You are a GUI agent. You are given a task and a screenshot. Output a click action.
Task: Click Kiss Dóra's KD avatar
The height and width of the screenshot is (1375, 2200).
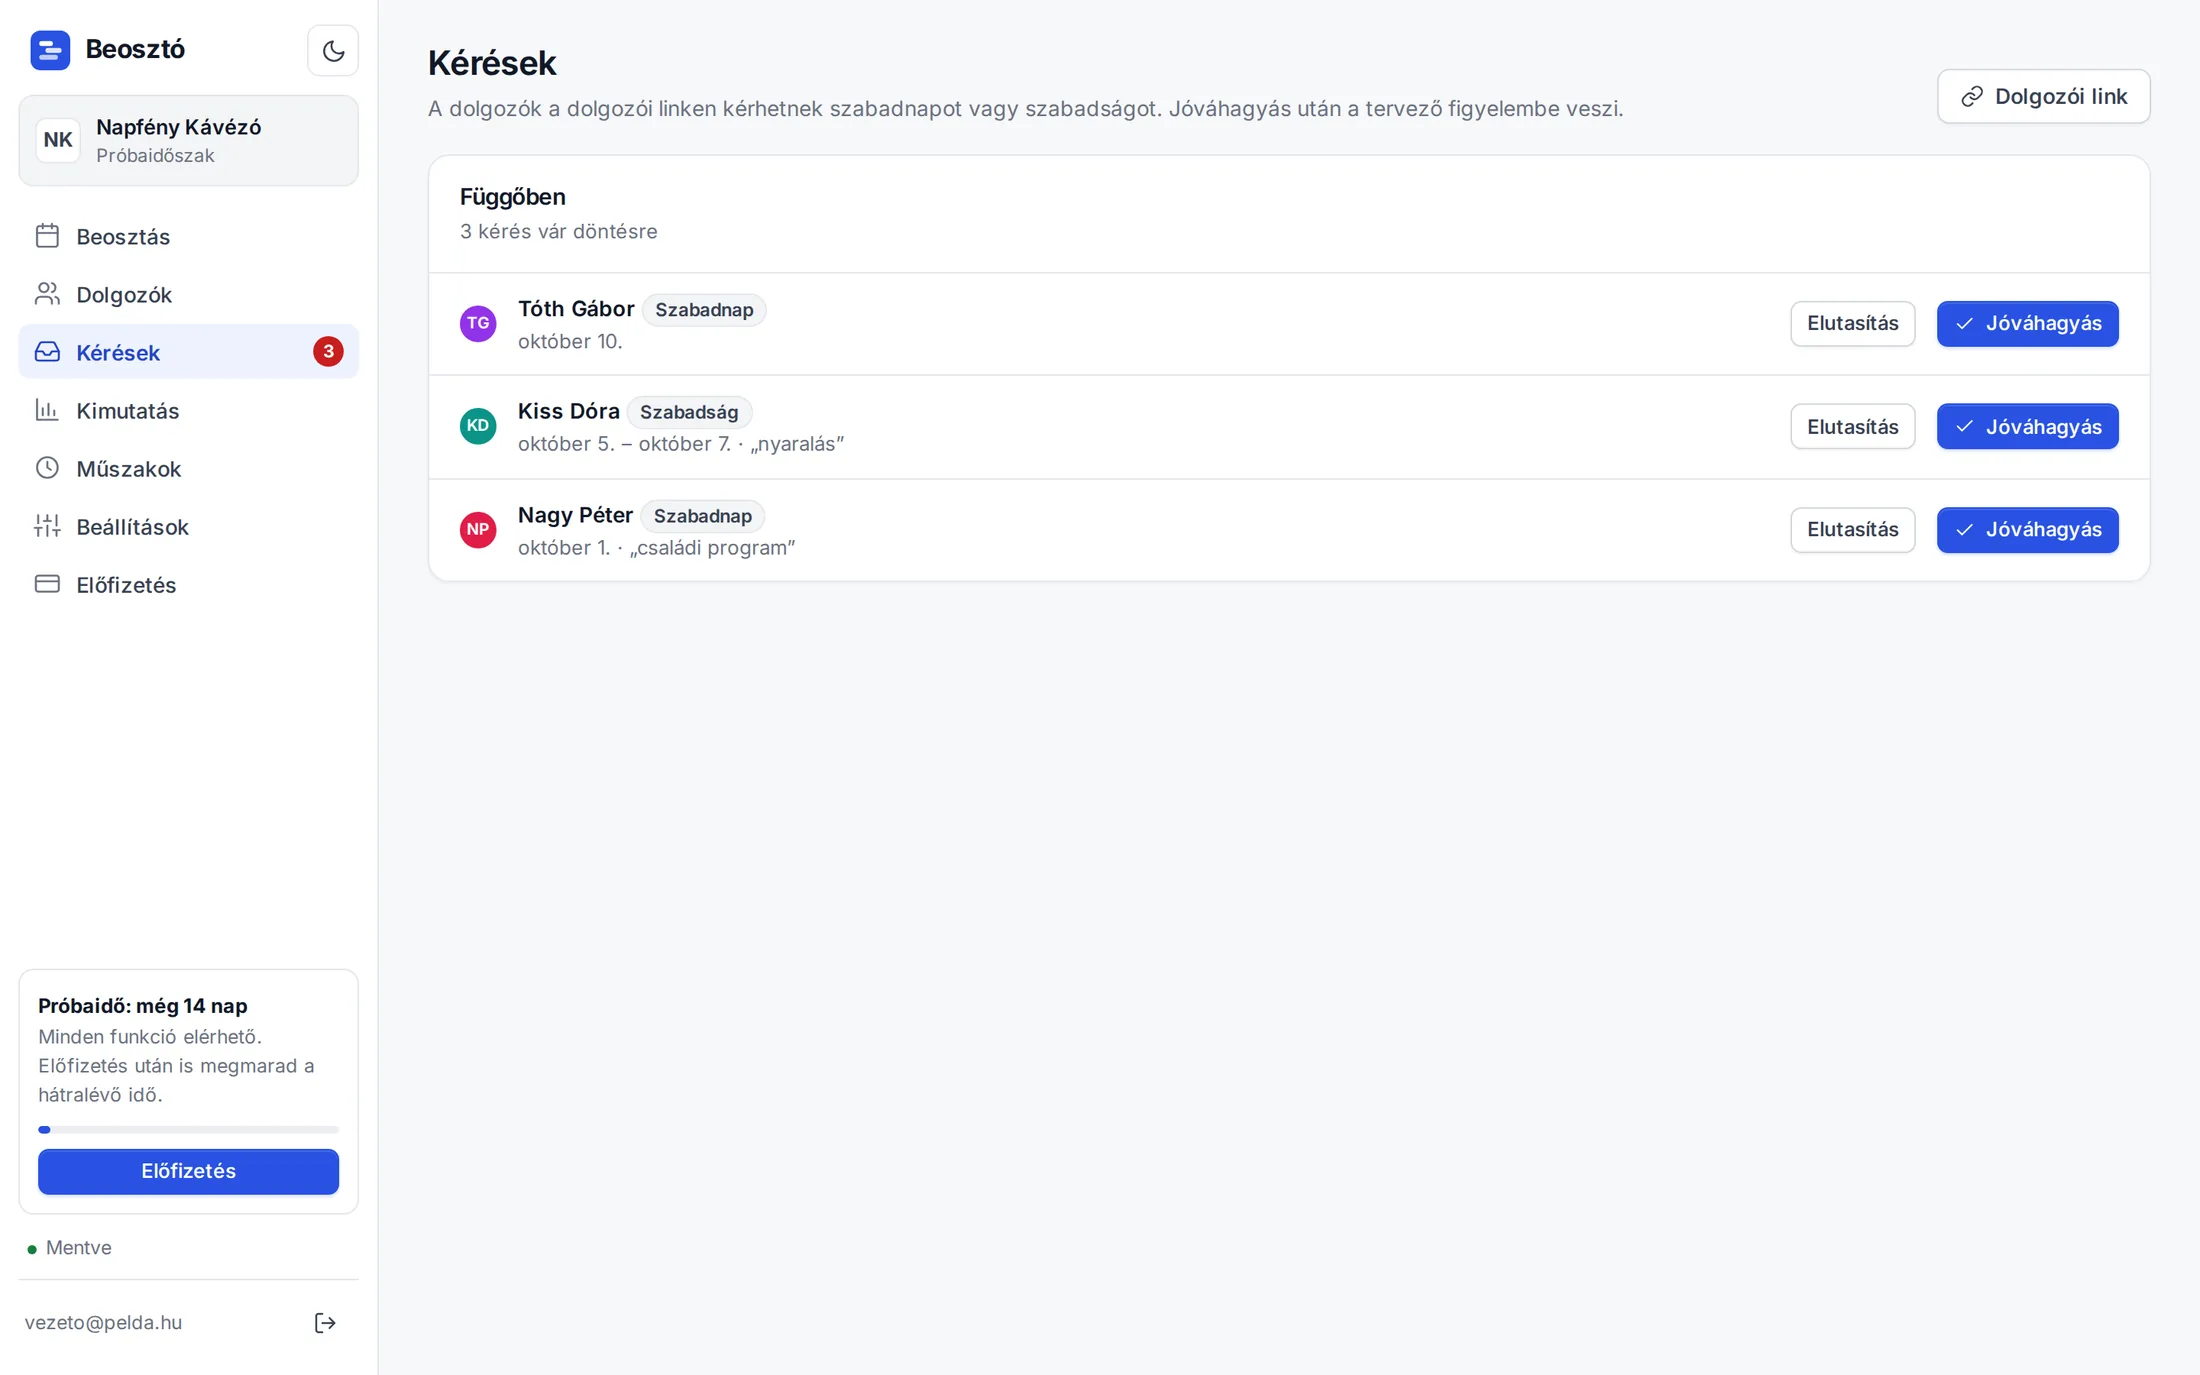478,426
